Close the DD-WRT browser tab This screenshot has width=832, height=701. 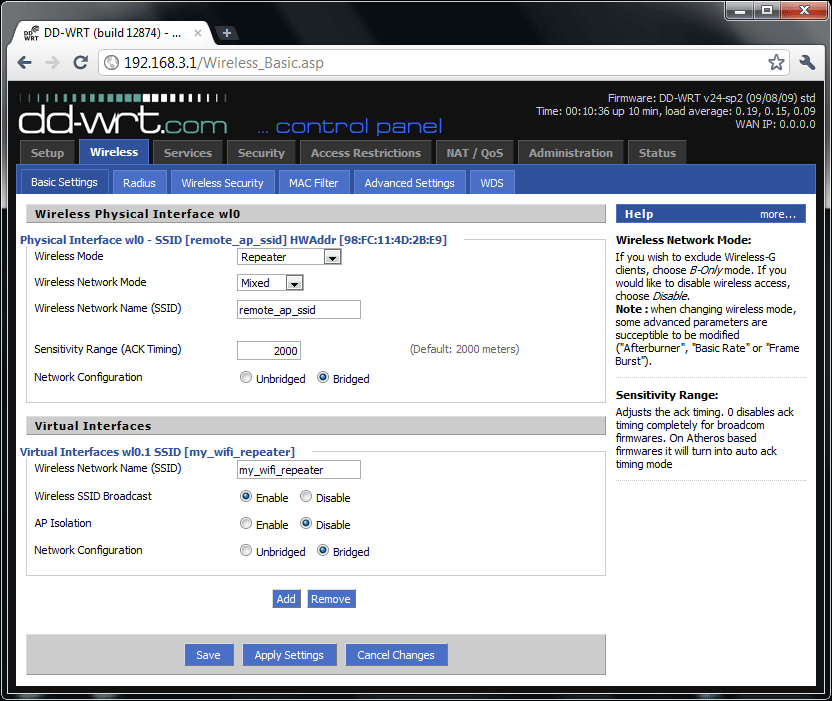(x=199, y=33)
